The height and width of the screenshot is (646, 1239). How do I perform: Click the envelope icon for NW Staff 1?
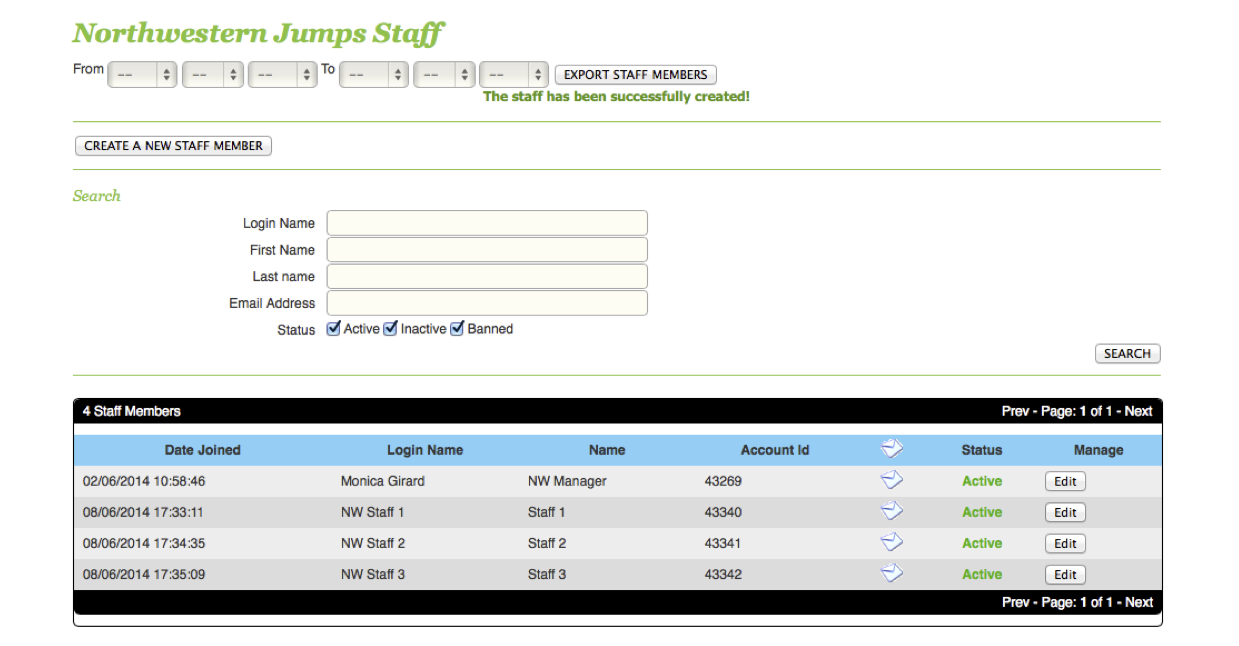(891, 512)
